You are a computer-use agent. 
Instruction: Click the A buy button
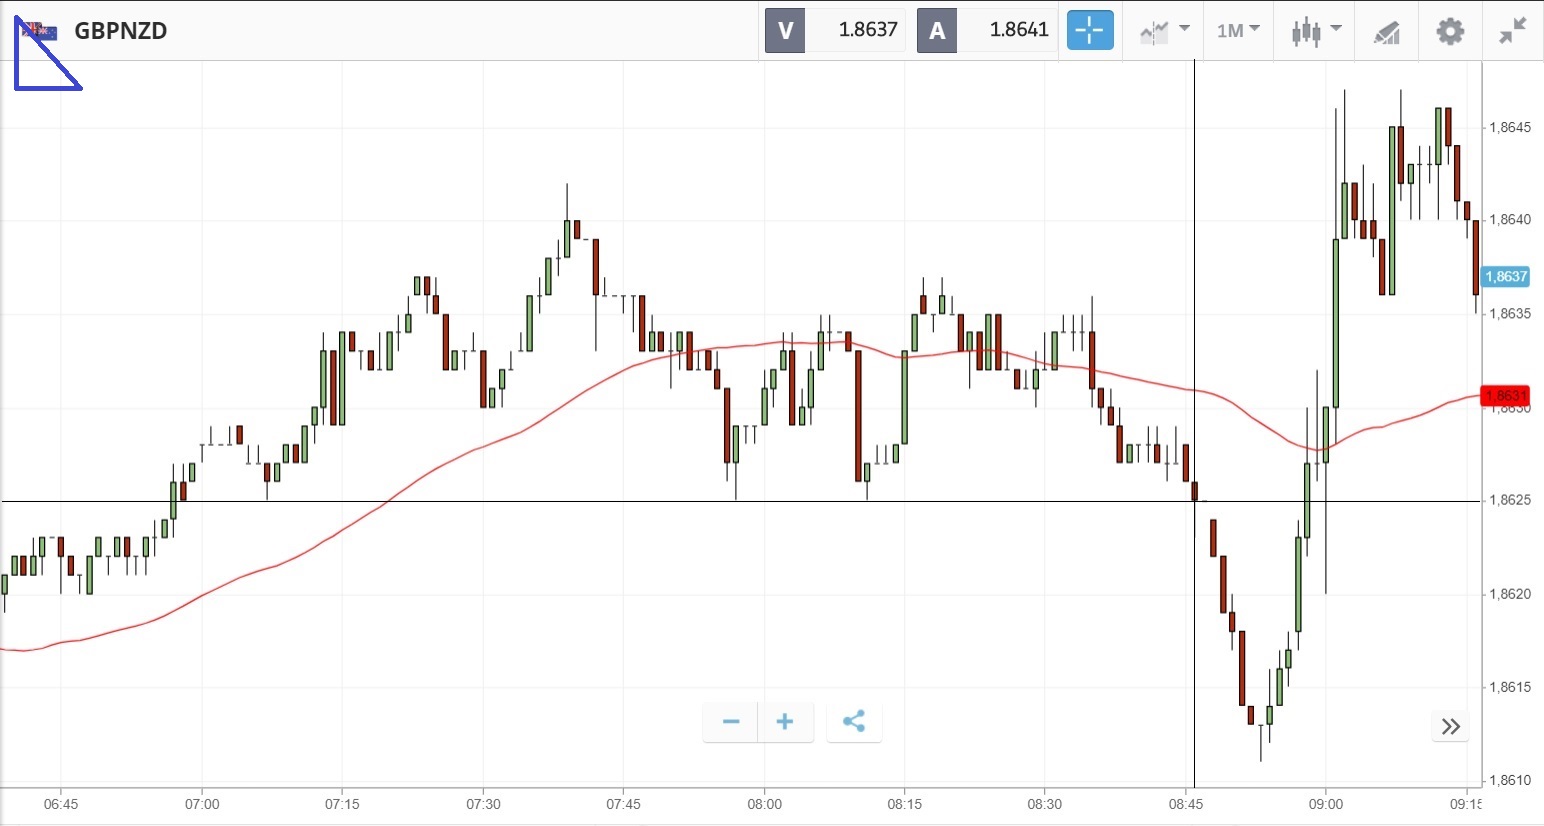tap(937, 30)
